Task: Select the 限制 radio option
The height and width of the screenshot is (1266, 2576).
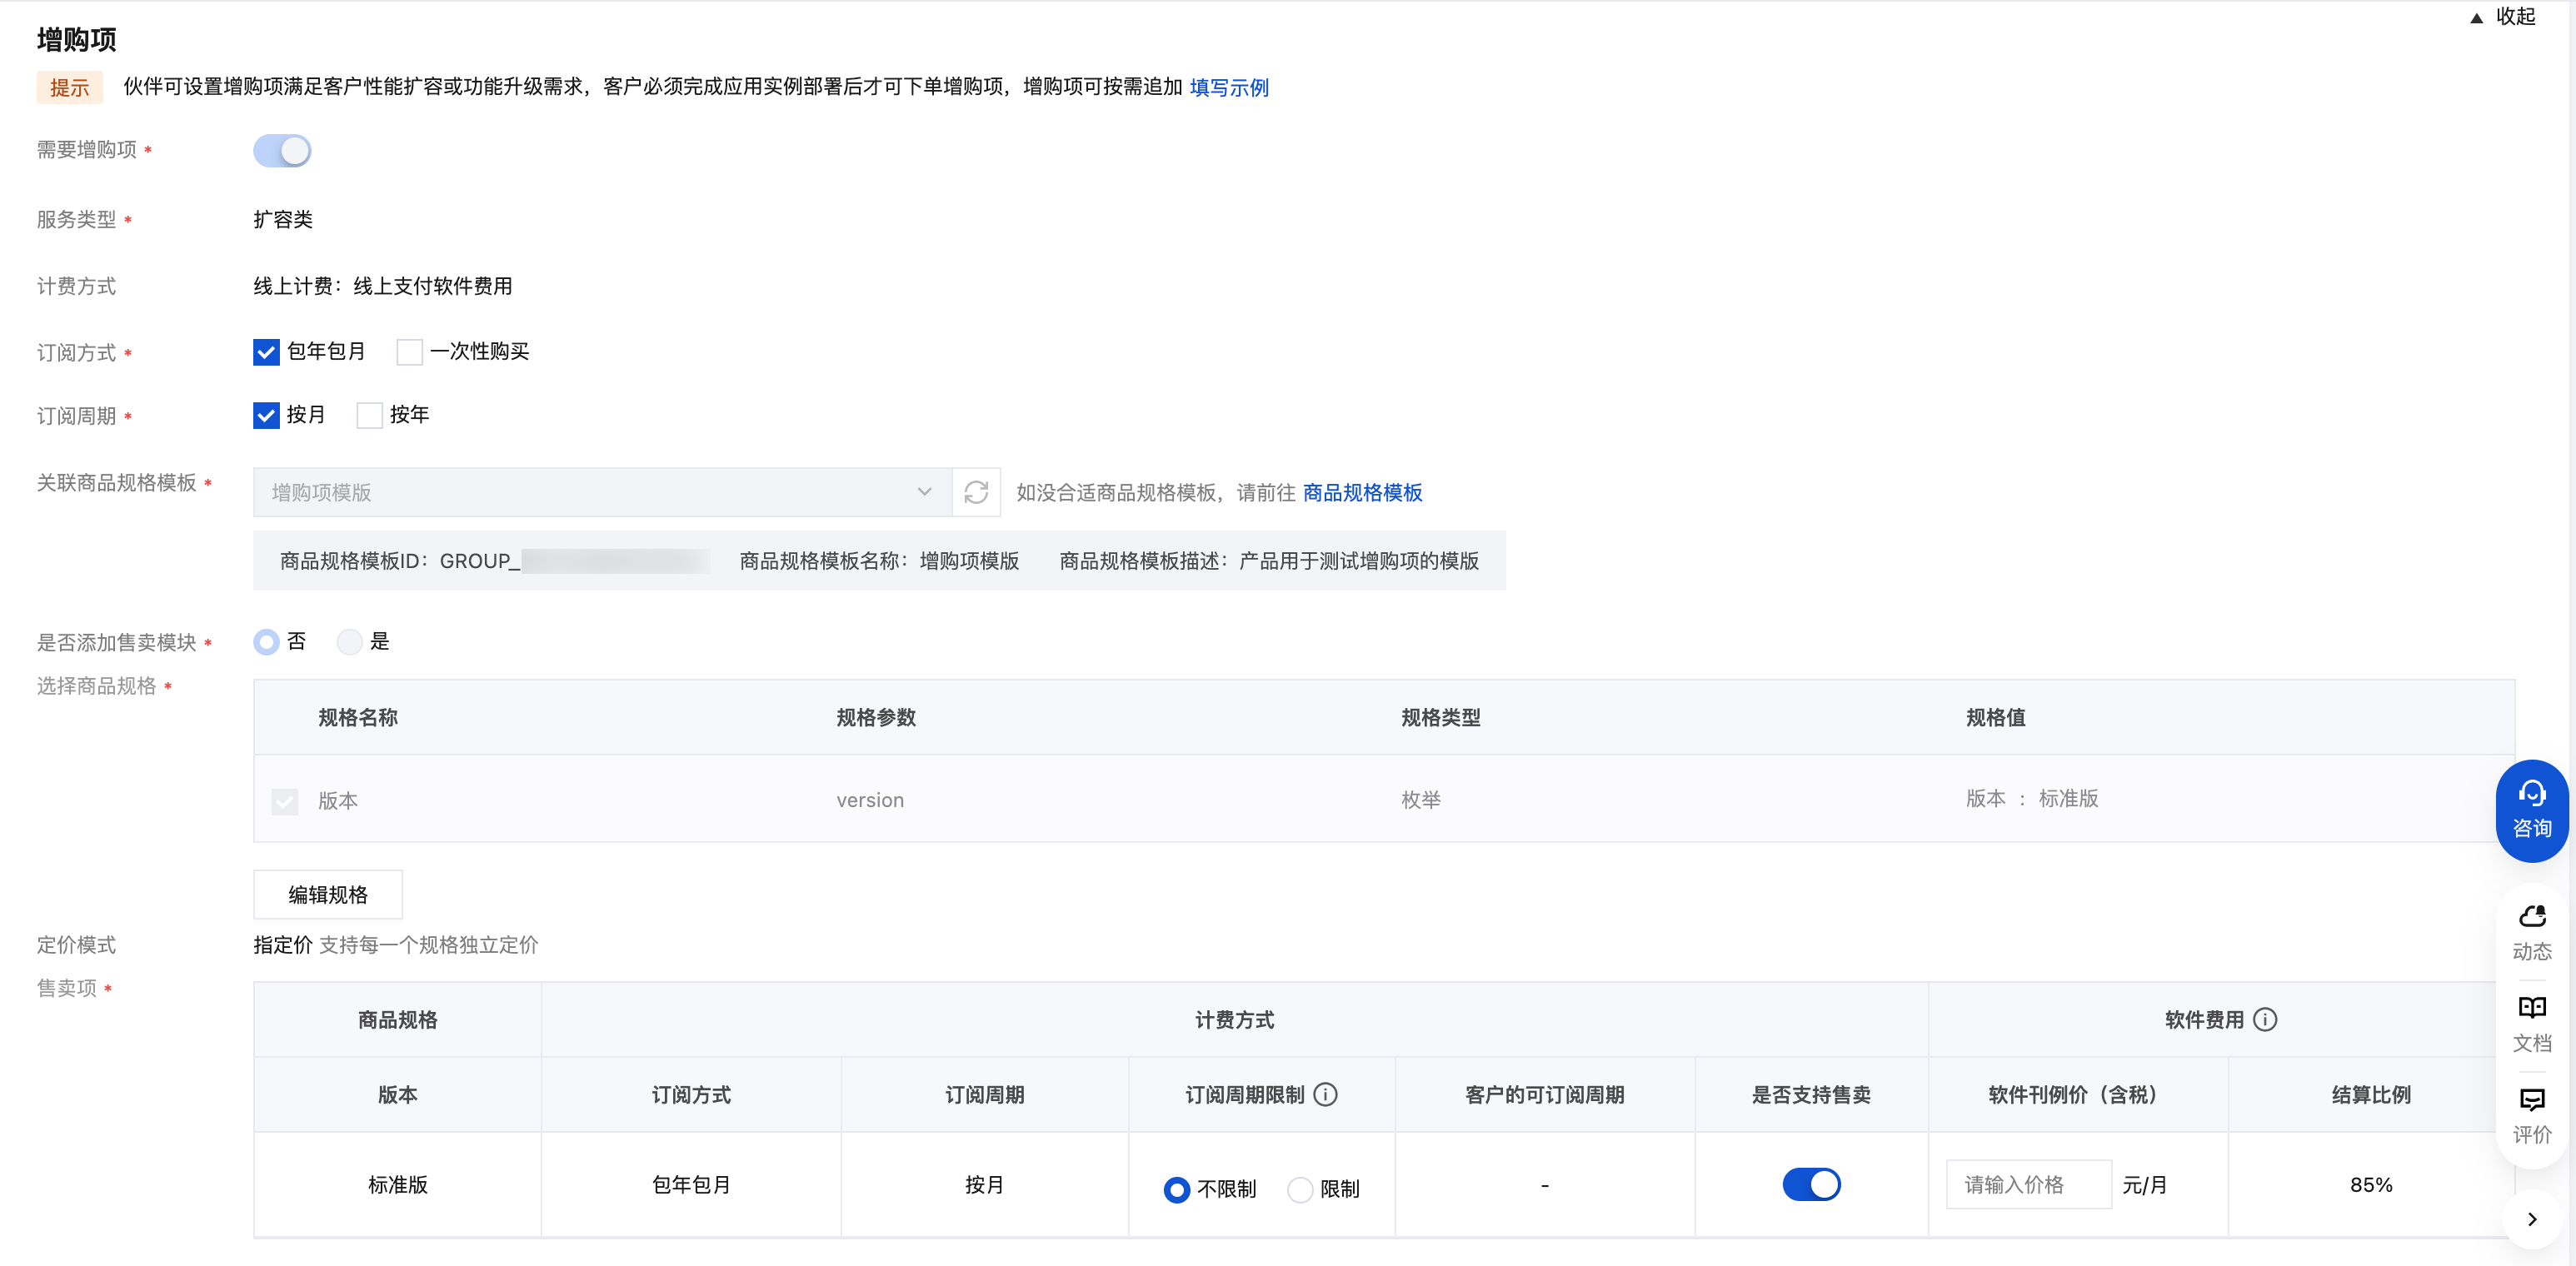Action: point(1300,1189)
